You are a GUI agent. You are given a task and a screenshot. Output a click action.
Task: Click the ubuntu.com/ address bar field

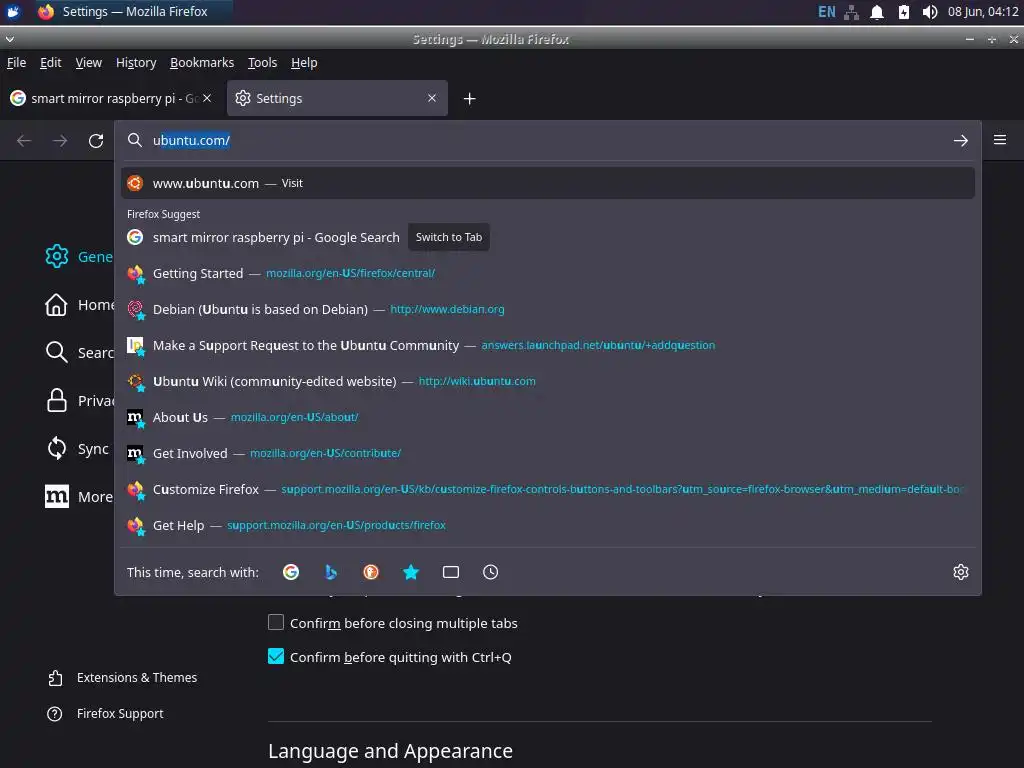(549, 140)
